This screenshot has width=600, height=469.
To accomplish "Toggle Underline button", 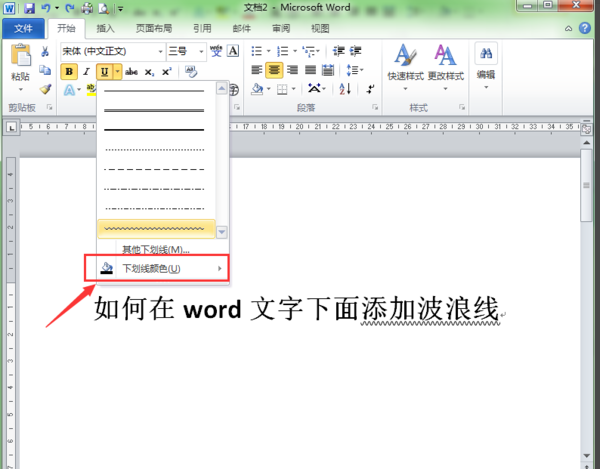I will [104, 72].
